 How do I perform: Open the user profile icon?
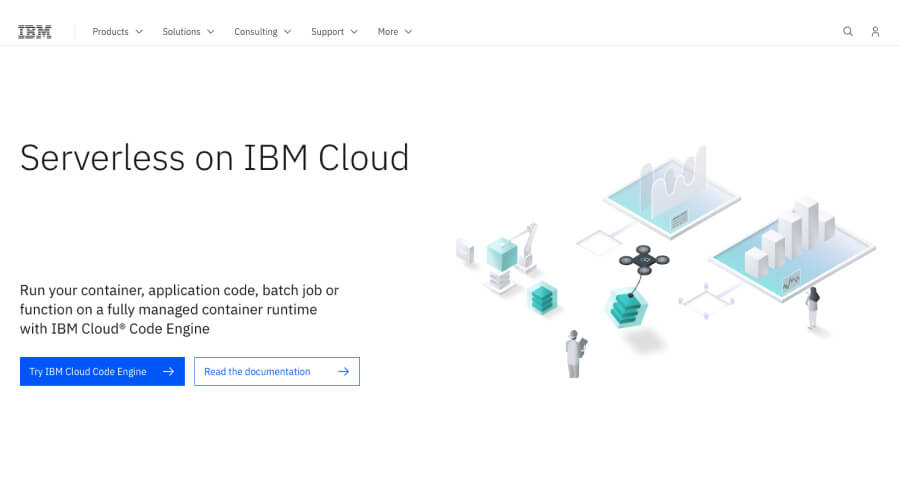pos(875,32)
